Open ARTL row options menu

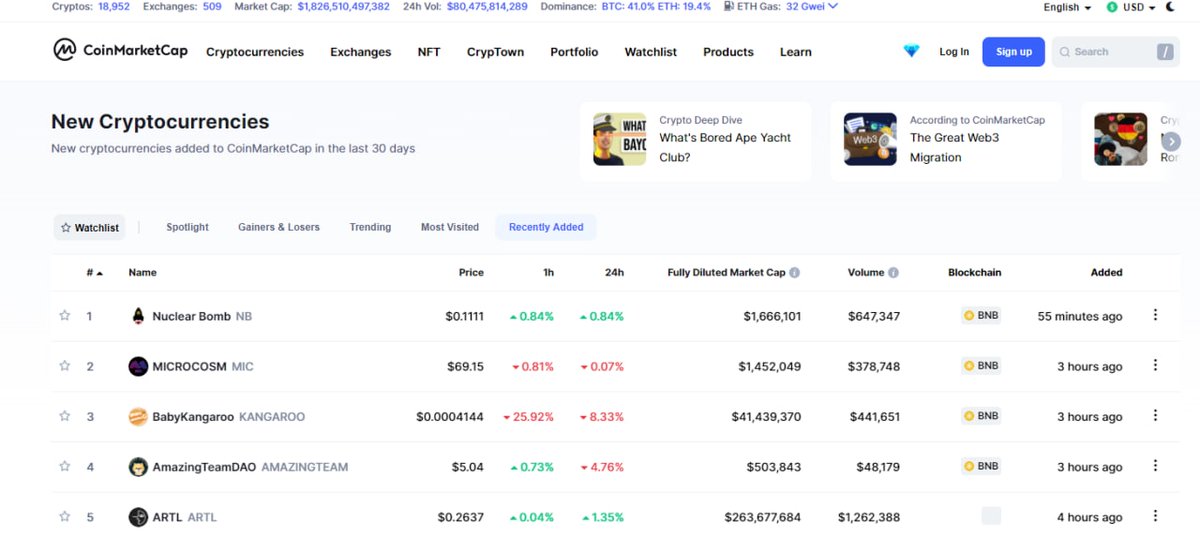[1155, 516]
